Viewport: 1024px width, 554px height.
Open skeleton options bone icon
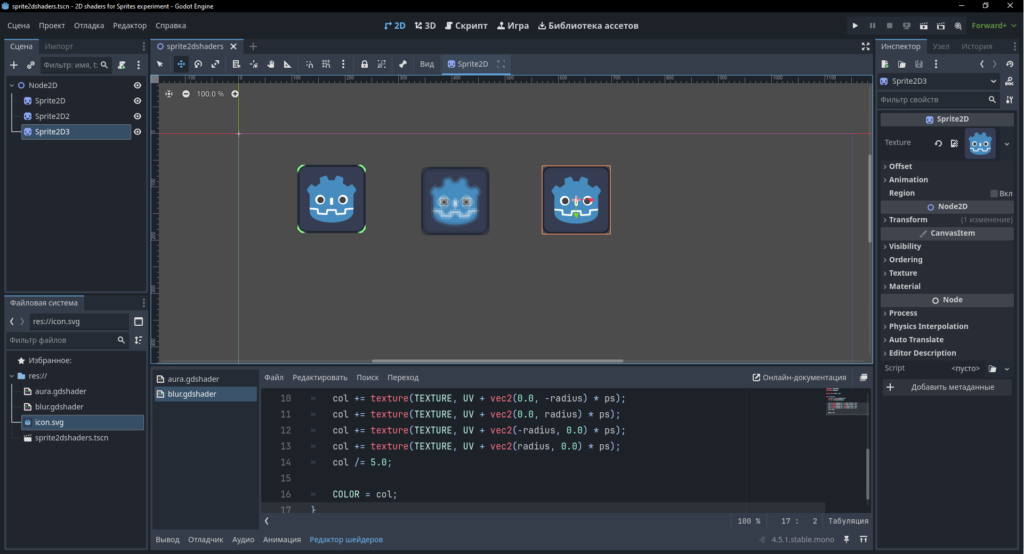(403, 64)
